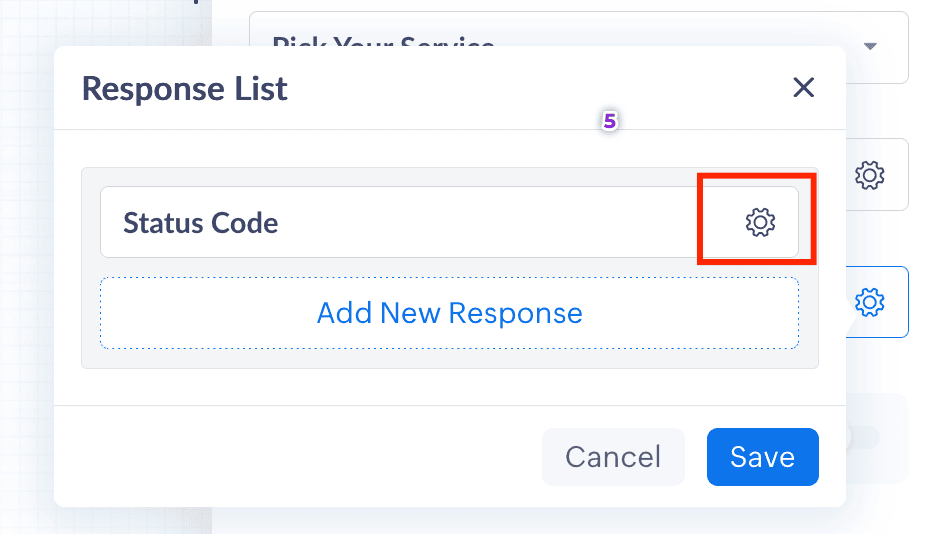The height and width of the screenshot is (534, 942).
Task: Cancel the Response List changes
Action: coord(613,457)
